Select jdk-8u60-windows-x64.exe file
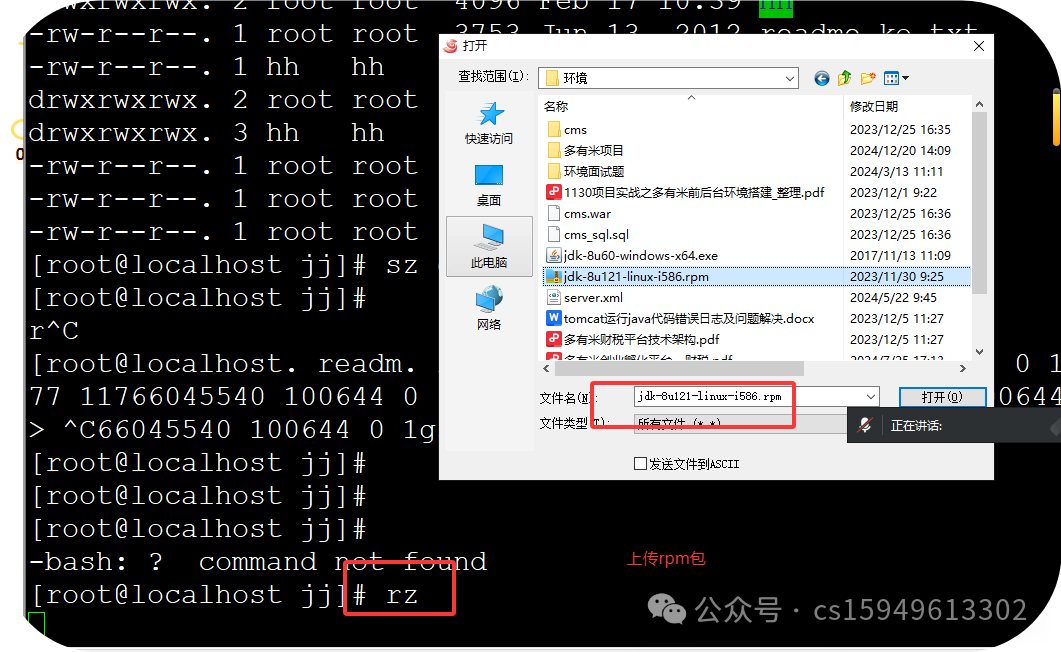This screenshot has height=652, width=1061. (x=632, y=256)
